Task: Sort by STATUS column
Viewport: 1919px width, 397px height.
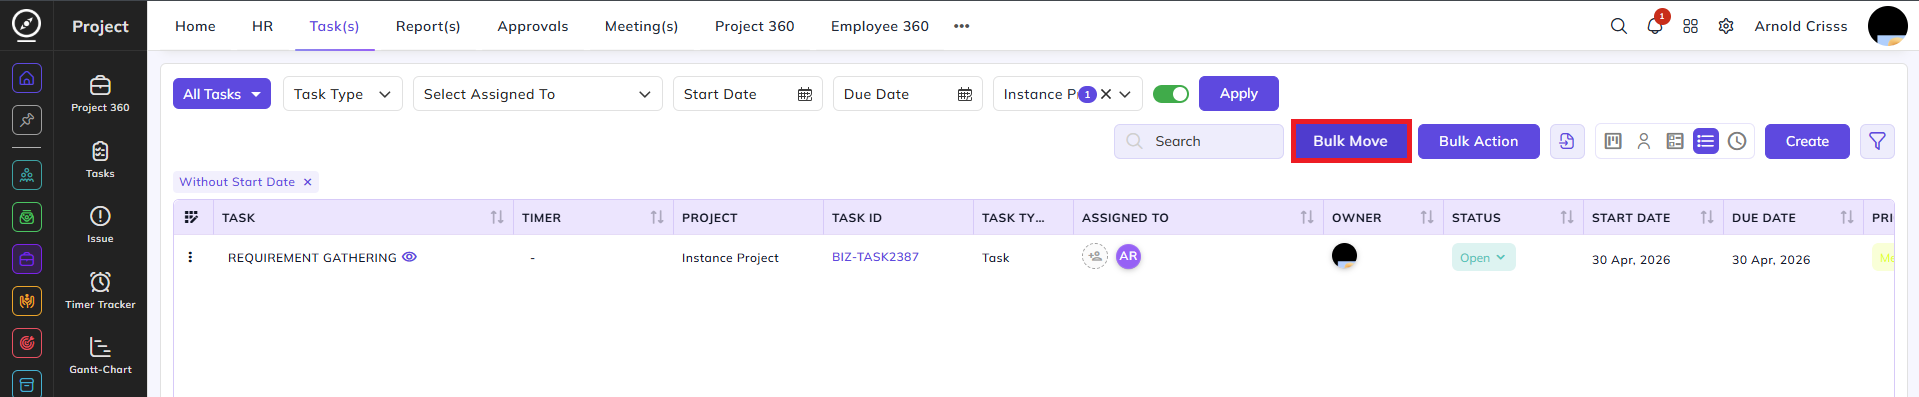Action: [x=1567, y=217]
